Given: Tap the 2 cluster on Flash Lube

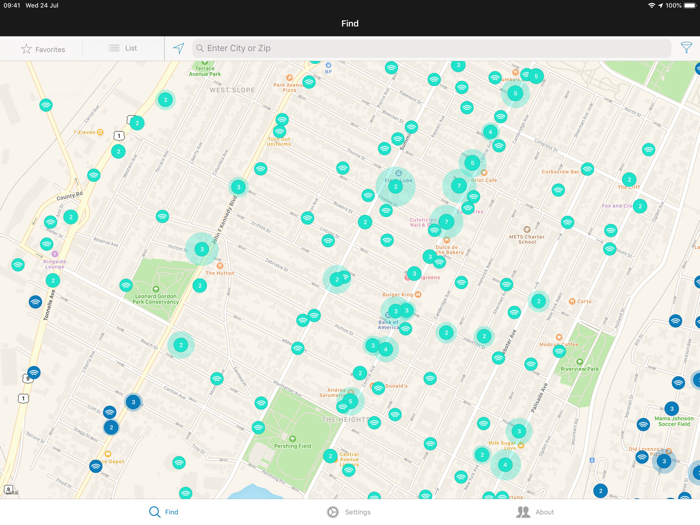Looking at the screenshot, I should (x=395, y=187).
